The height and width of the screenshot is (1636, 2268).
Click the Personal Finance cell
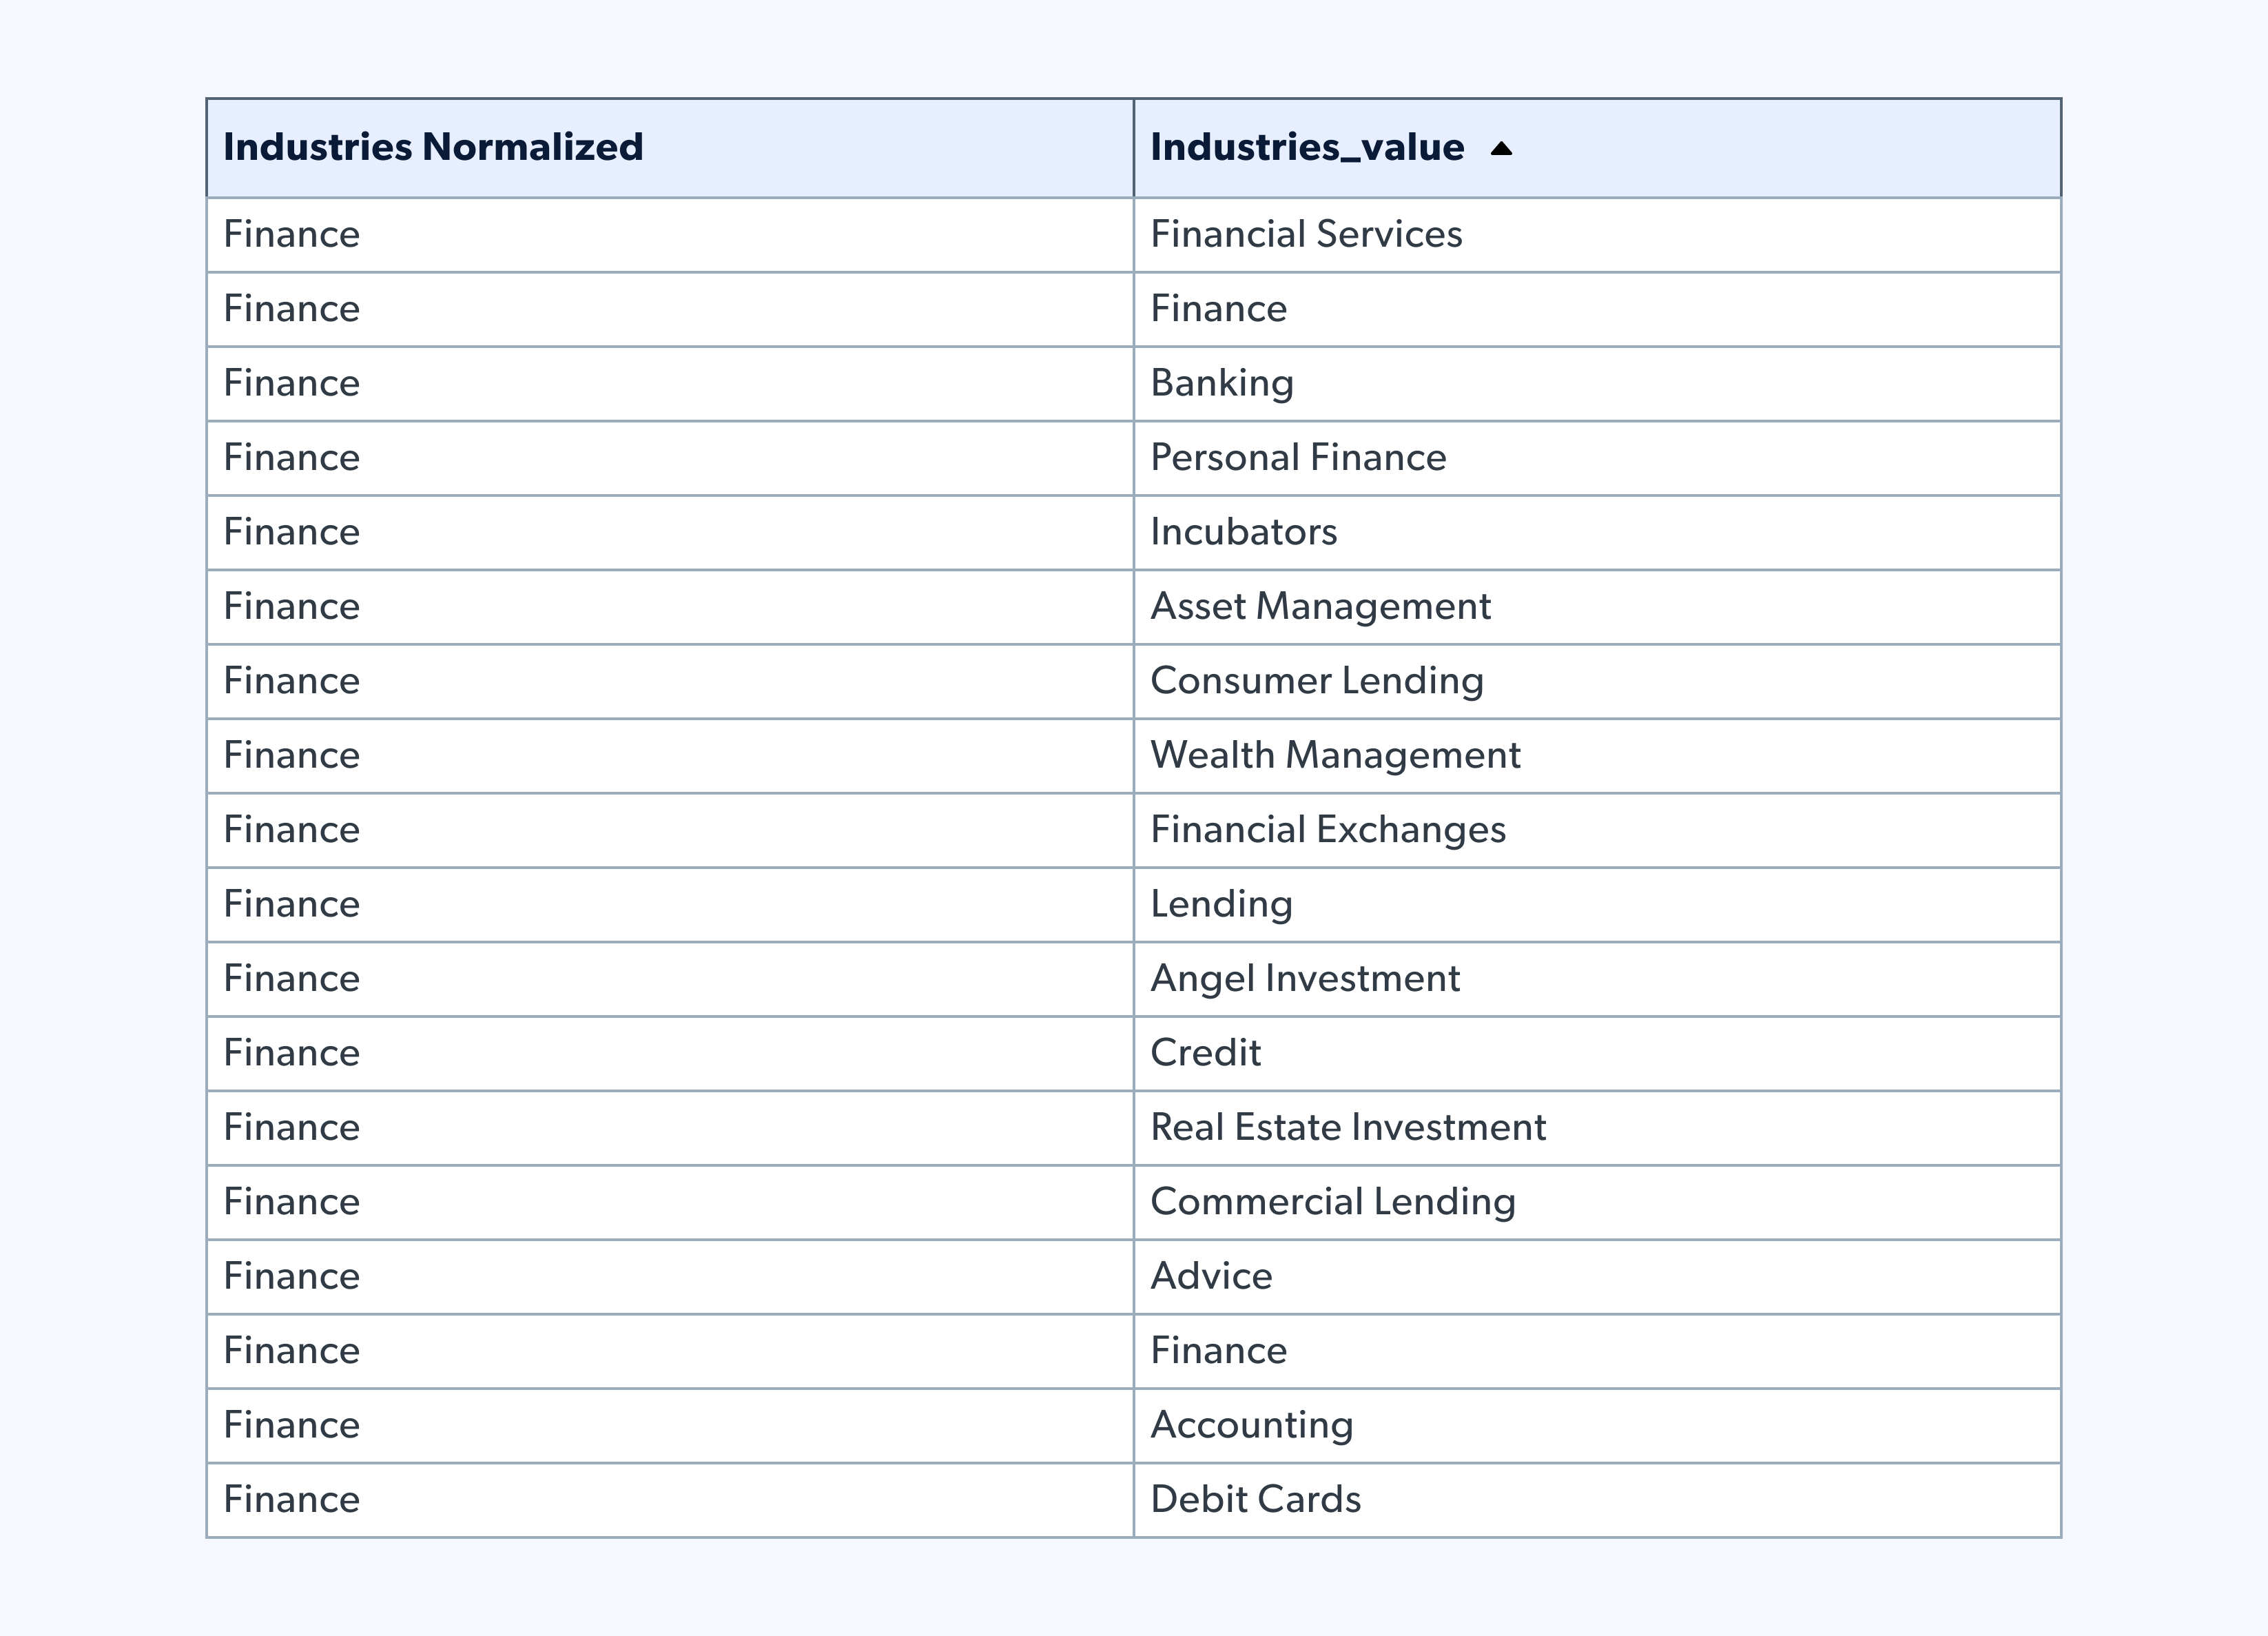pos(1298,457)
